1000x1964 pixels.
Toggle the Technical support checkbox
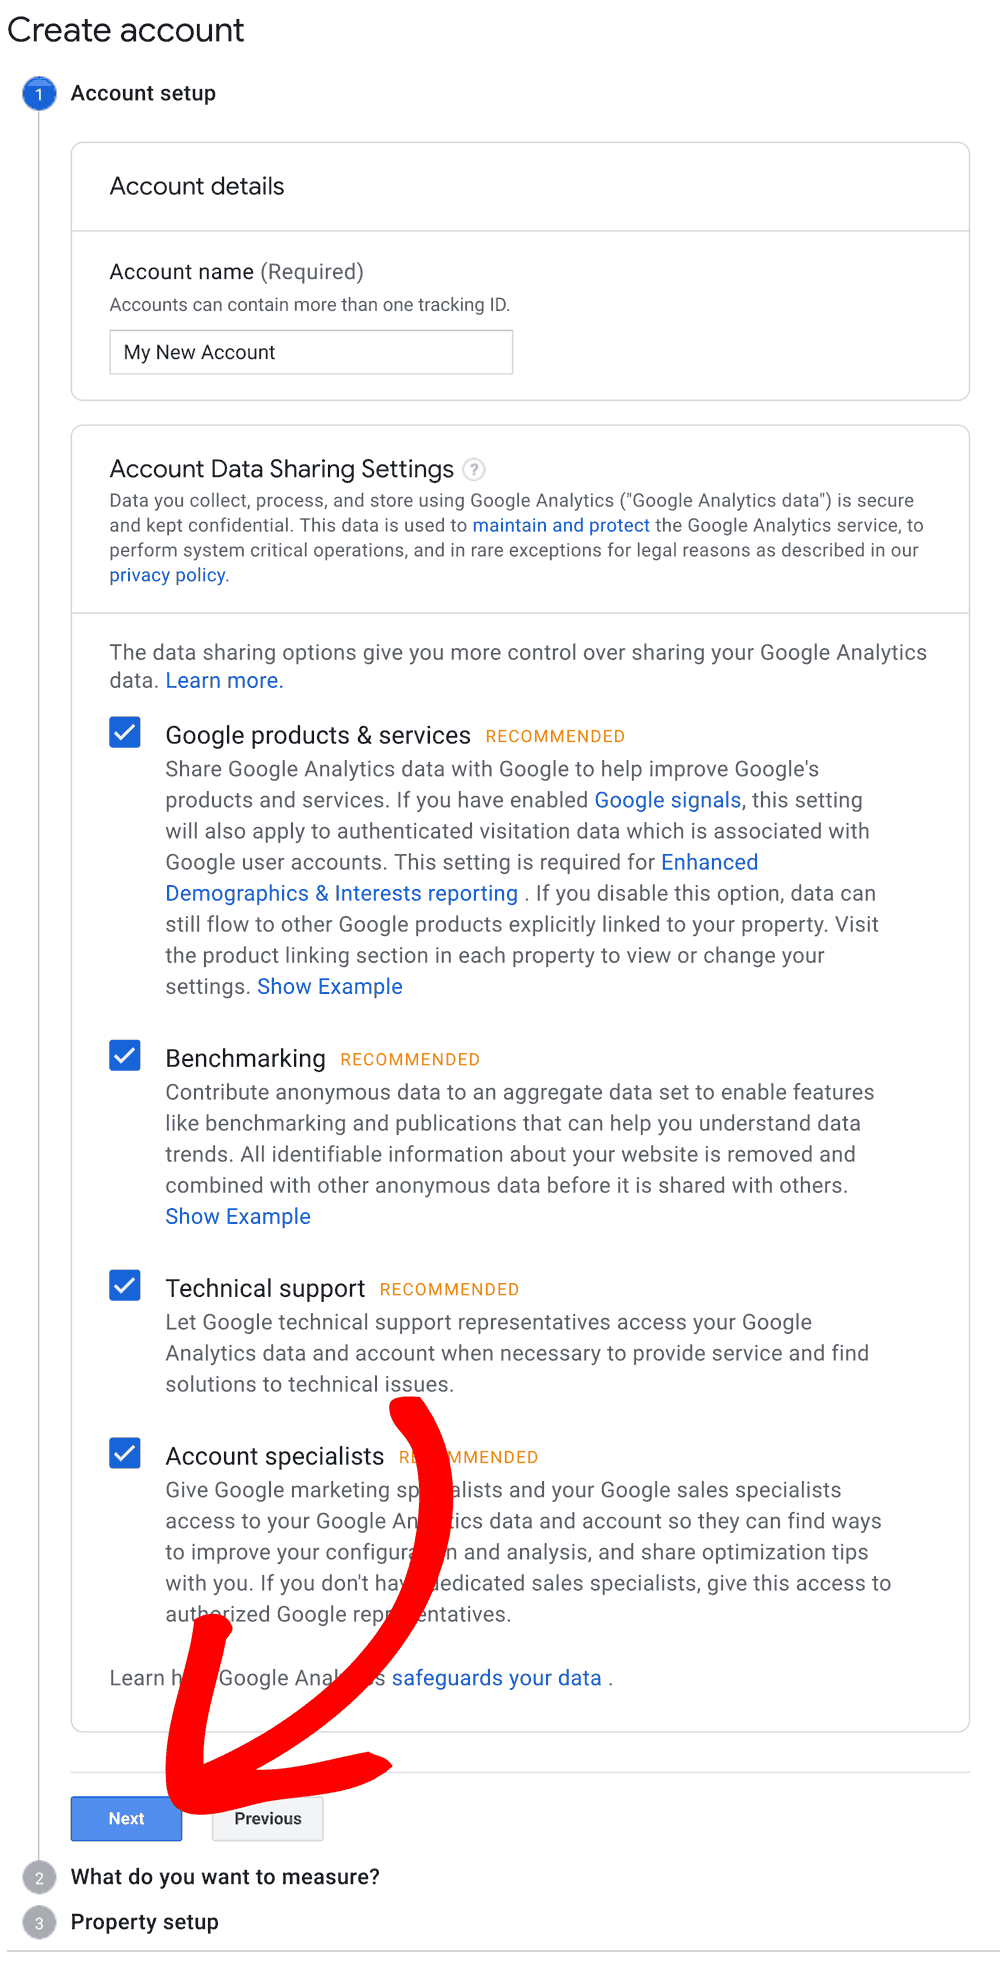(x=125, y=1285)
